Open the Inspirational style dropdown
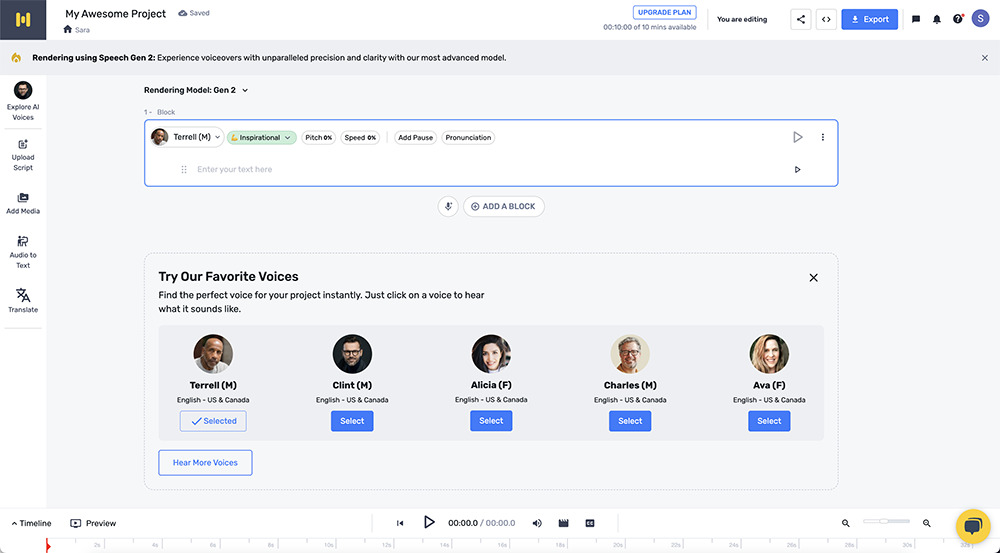Screen dimensions: 1000x553 [x=261, y=137]
